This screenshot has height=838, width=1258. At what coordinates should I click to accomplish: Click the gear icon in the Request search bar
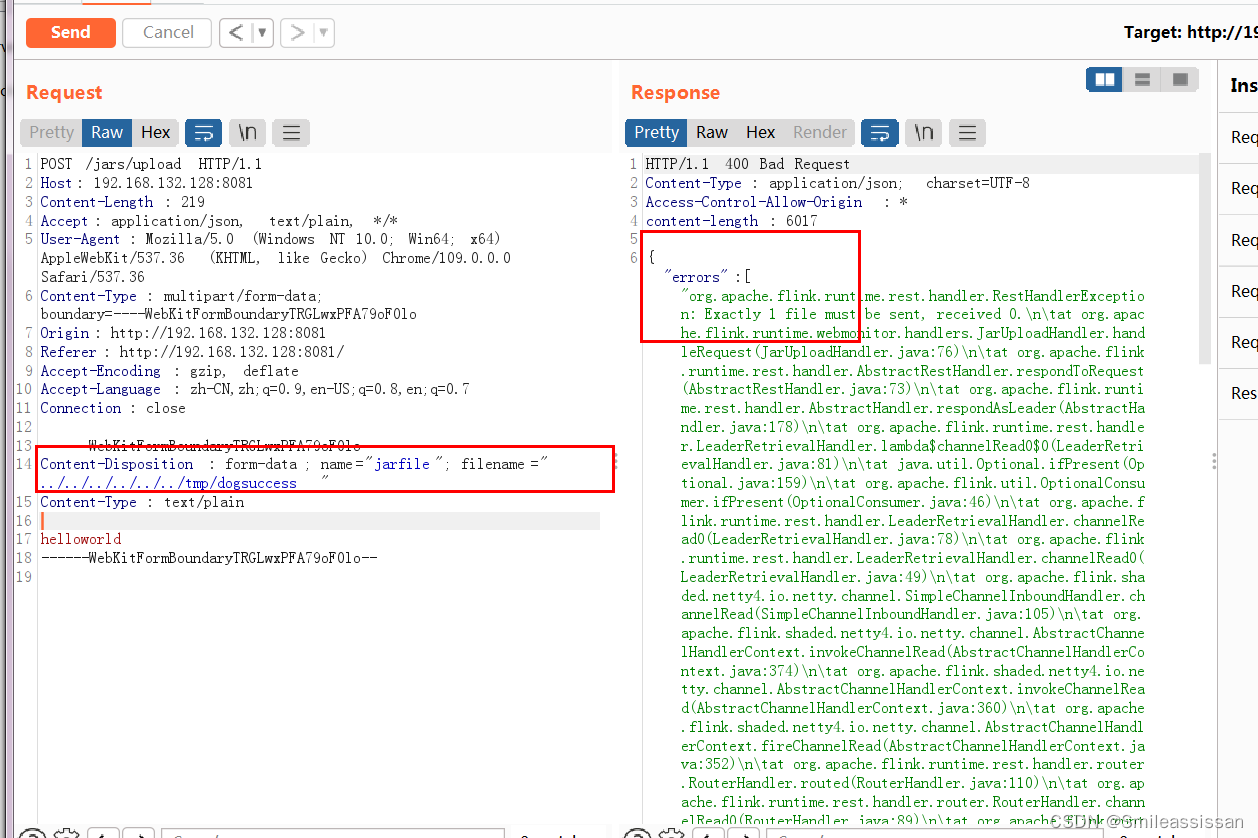tap(67, 832)
